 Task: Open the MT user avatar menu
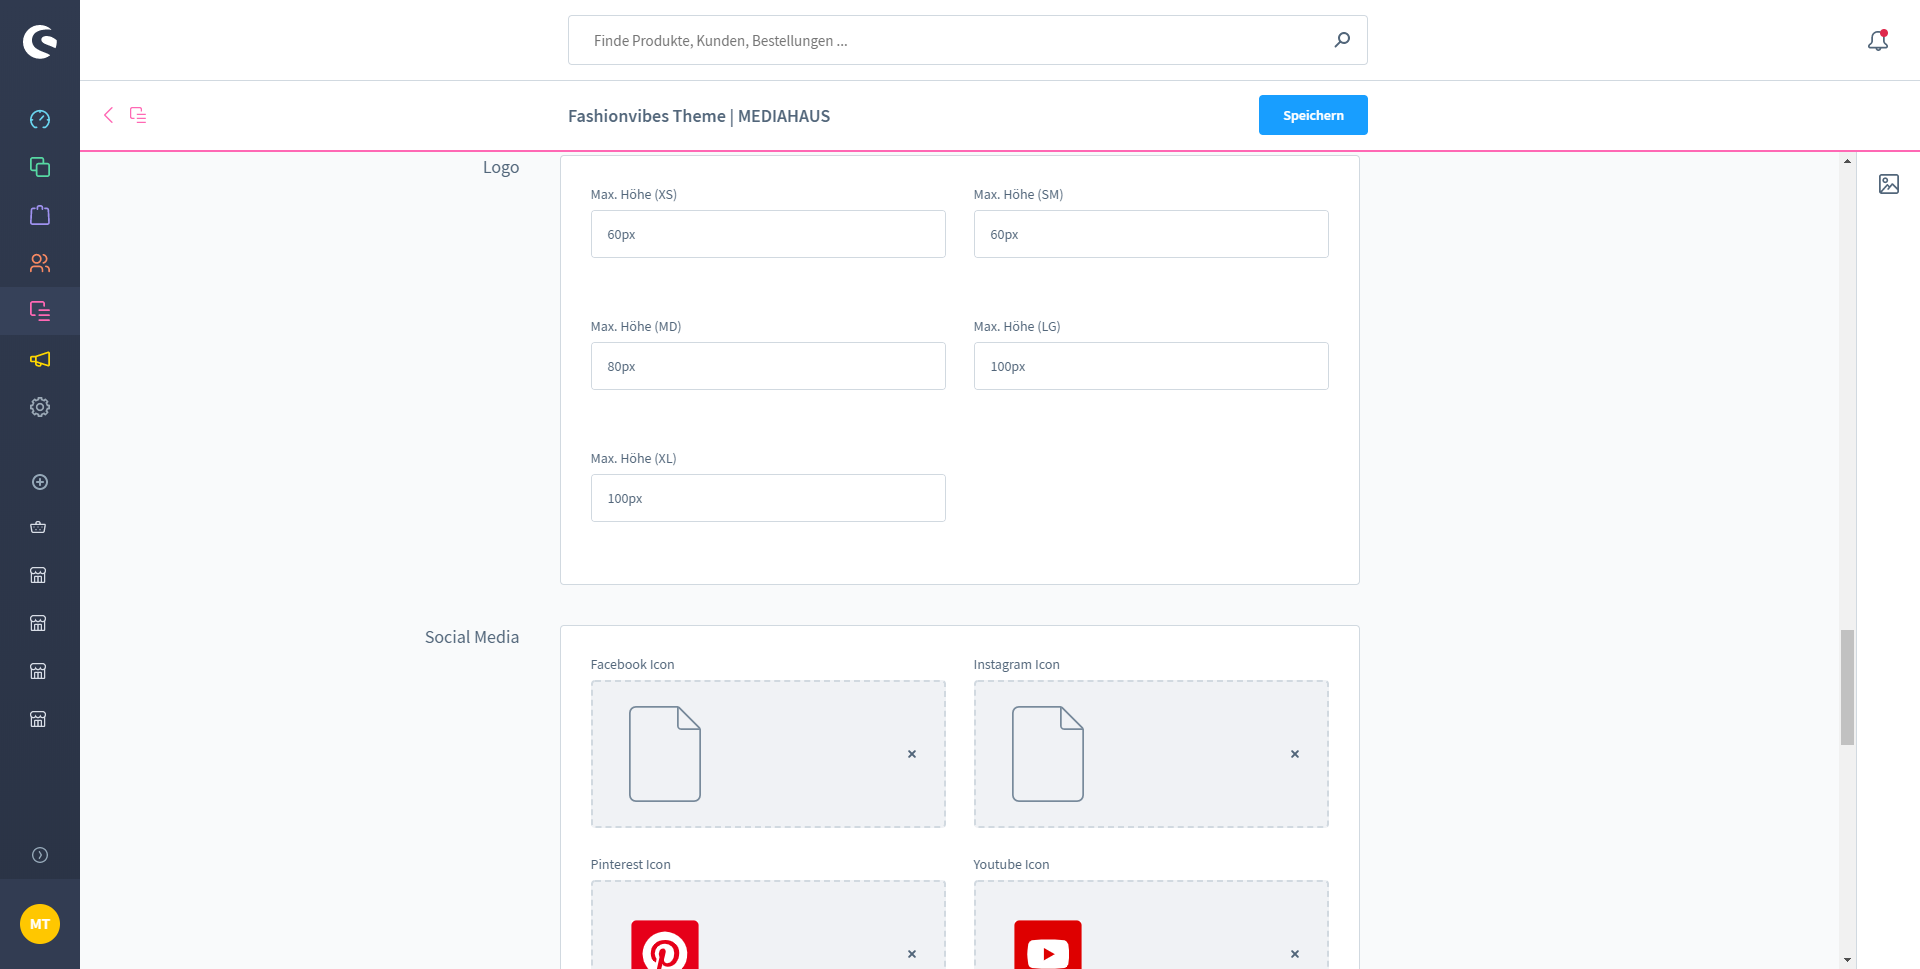(x=40, y=924)
